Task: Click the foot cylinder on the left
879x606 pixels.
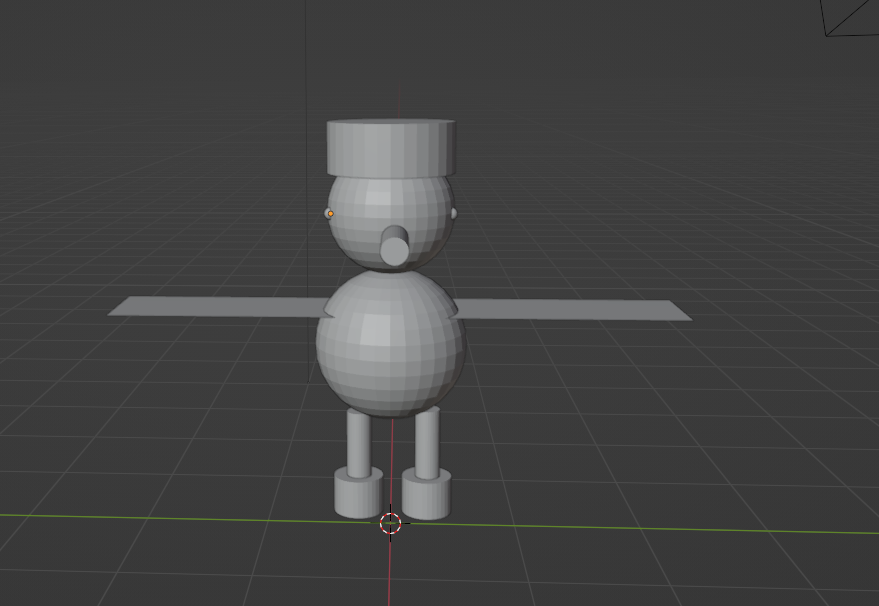Action: click(357, 494)
